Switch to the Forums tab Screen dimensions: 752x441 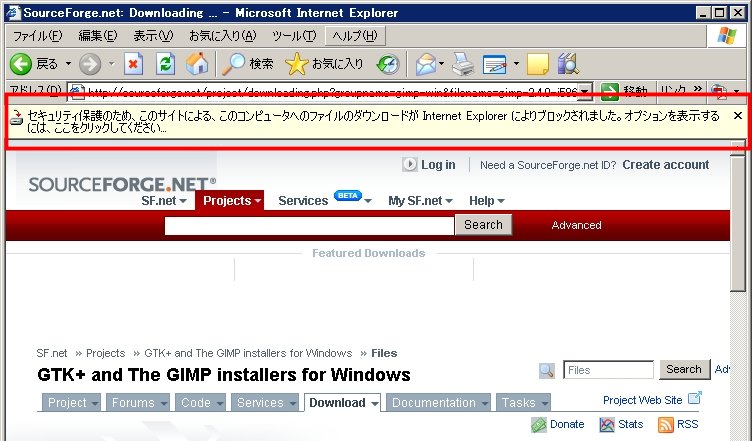pos(138,403)
